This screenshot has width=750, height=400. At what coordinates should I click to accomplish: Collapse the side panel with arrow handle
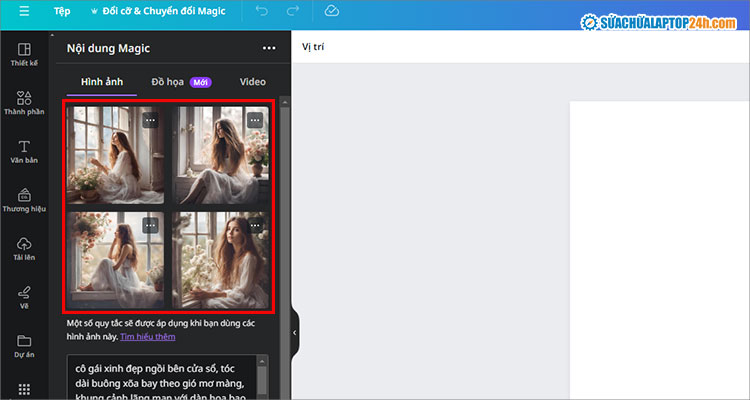pyautogui.click(x=295, y=332)
